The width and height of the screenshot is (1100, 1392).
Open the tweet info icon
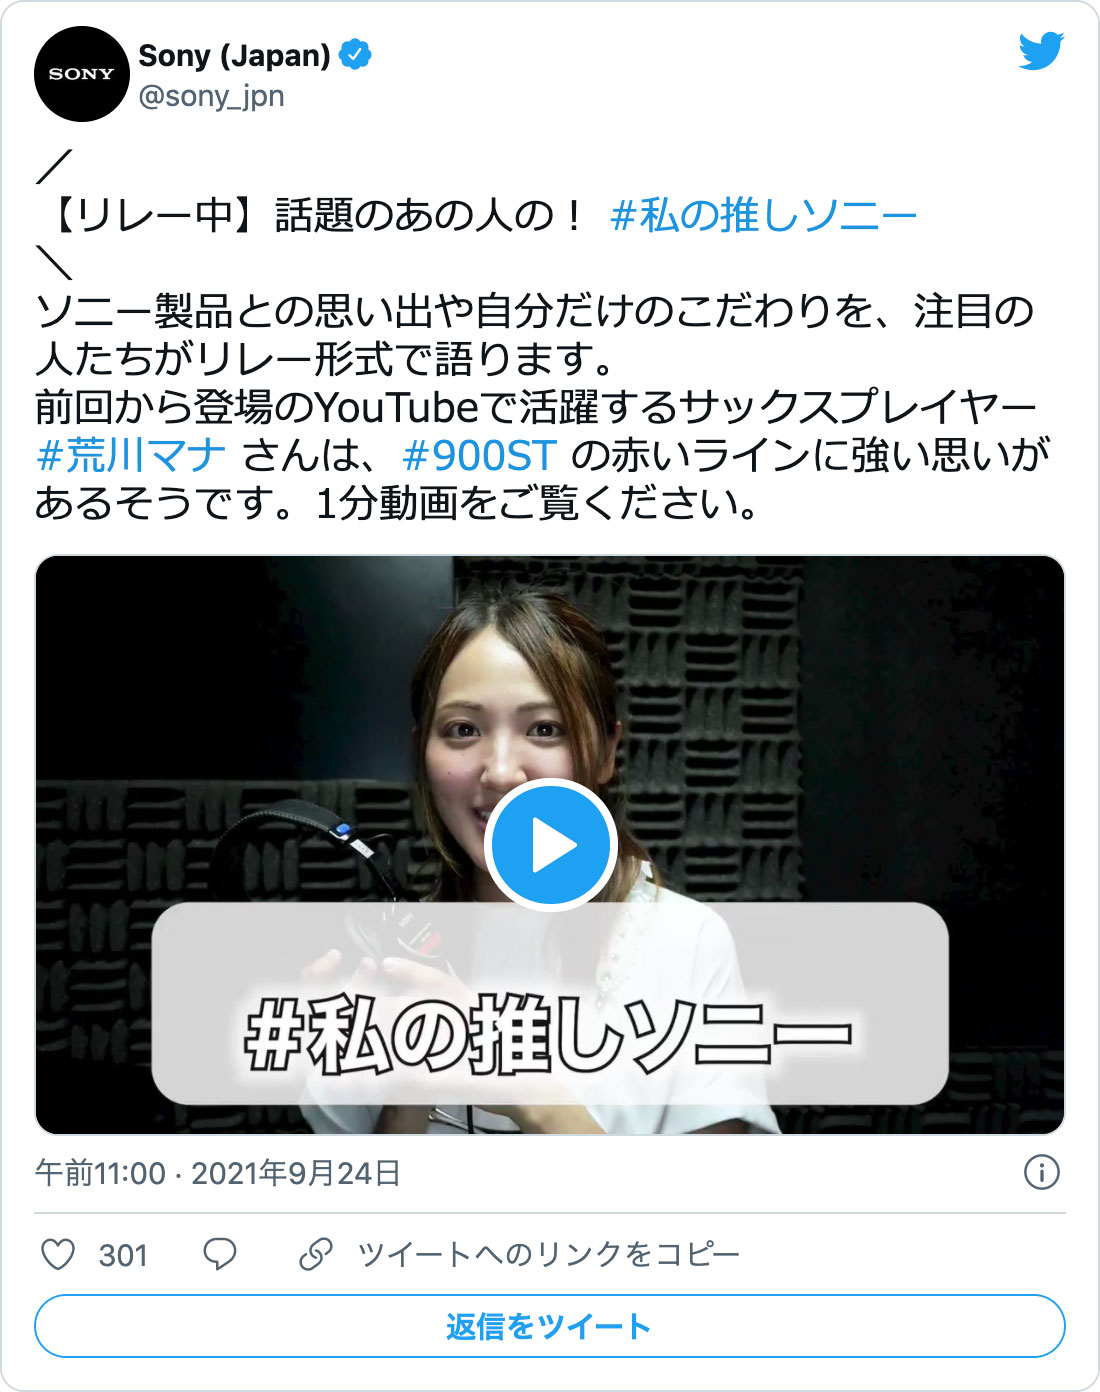tap(1042, 1172)
